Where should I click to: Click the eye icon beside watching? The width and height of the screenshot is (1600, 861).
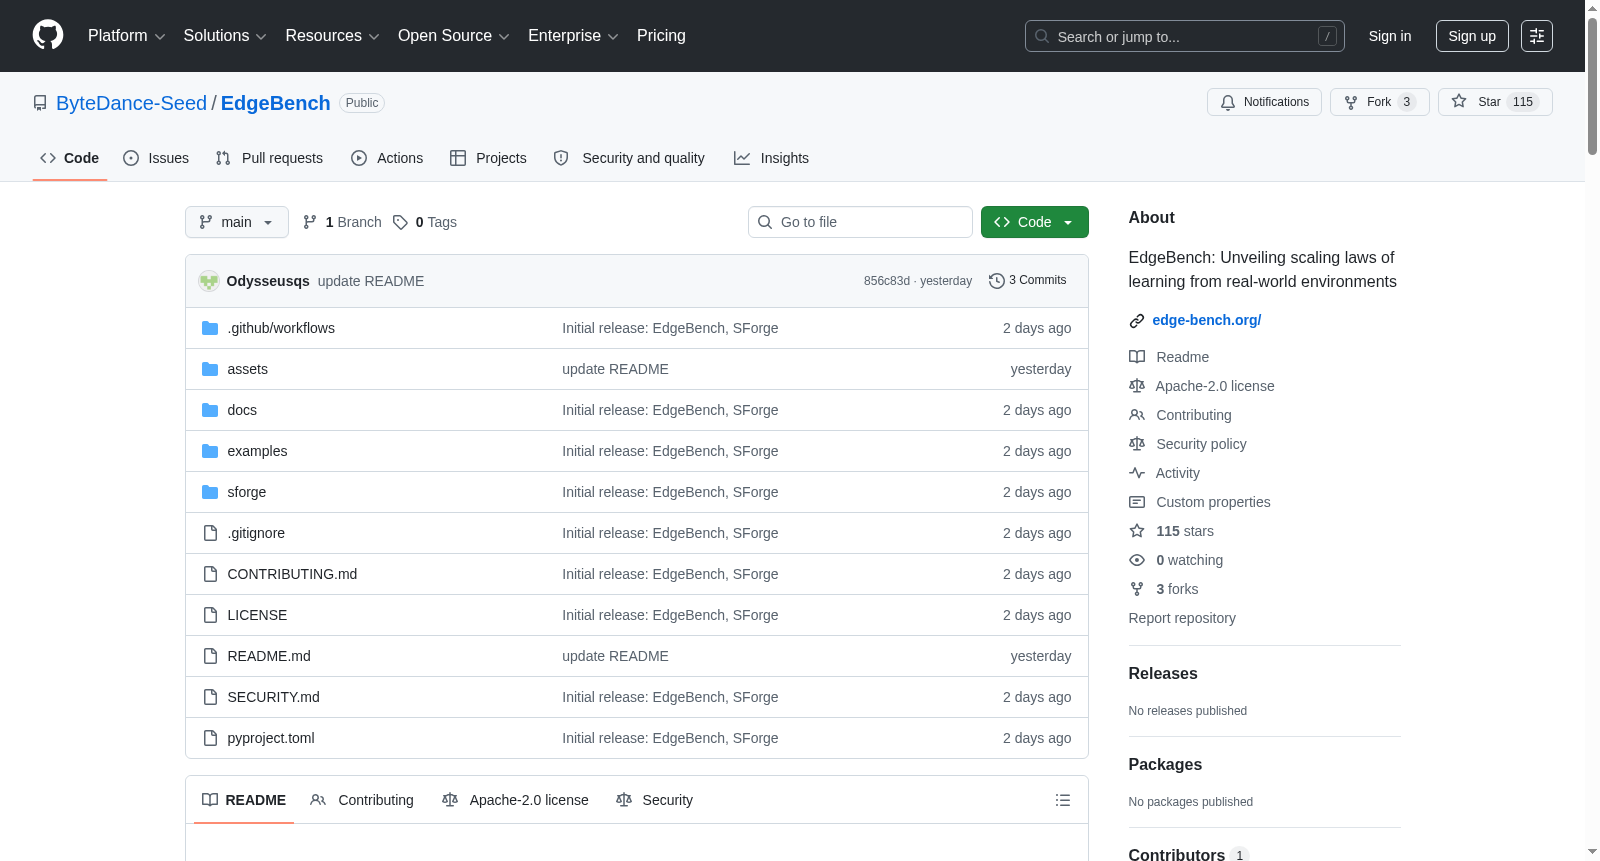(1137, 560)
